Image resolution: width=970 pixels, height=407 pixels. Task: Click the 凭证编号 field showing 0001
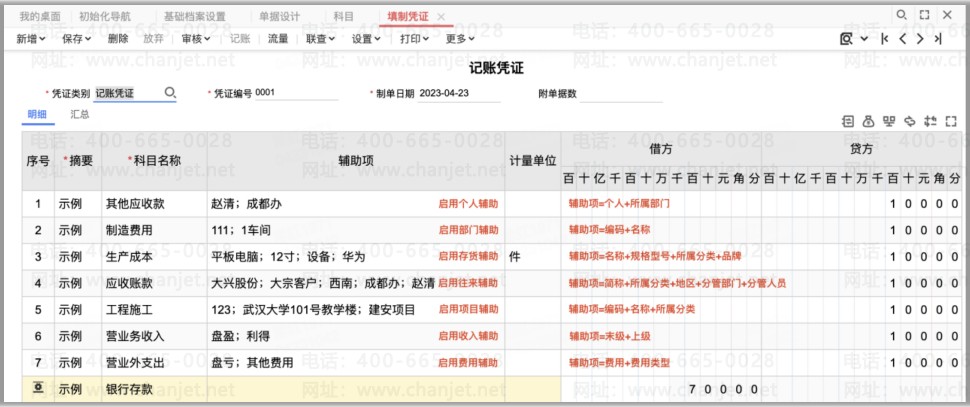pos(296,93)
